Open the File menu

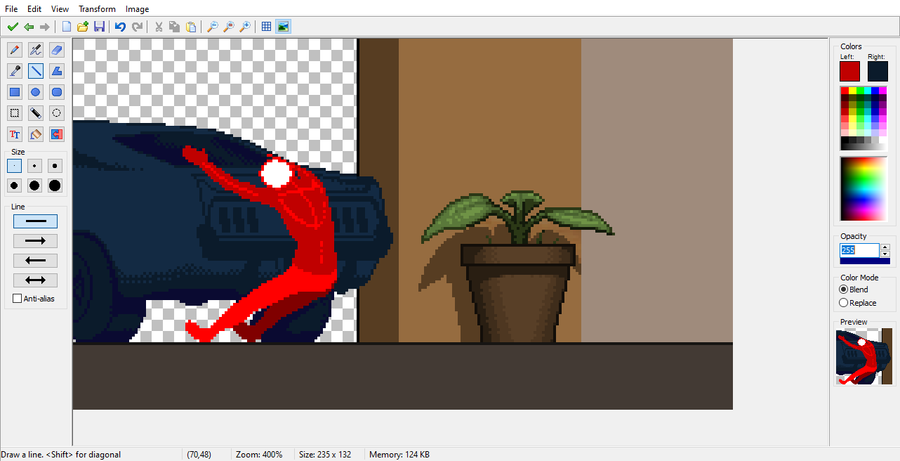click(x=11, y=9)
